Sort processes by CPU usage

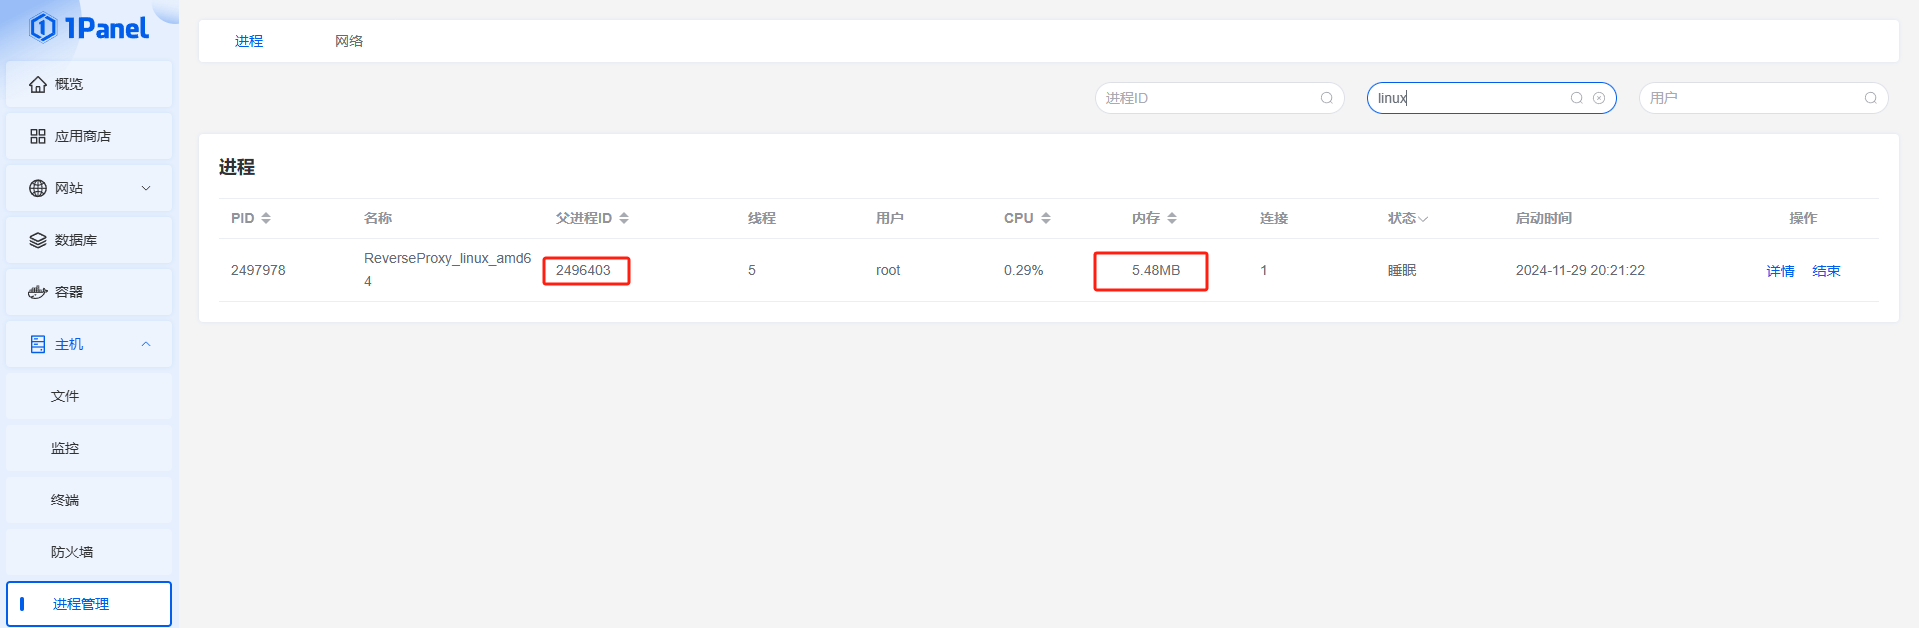[1027, 218]
